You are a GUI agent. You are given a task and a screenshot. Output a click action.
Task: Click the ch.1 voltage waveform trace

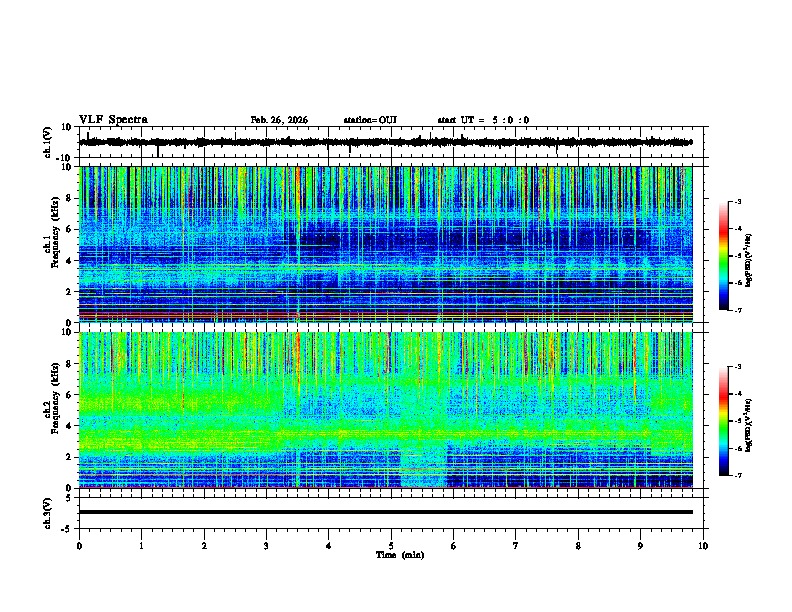[x=385, y=142]
